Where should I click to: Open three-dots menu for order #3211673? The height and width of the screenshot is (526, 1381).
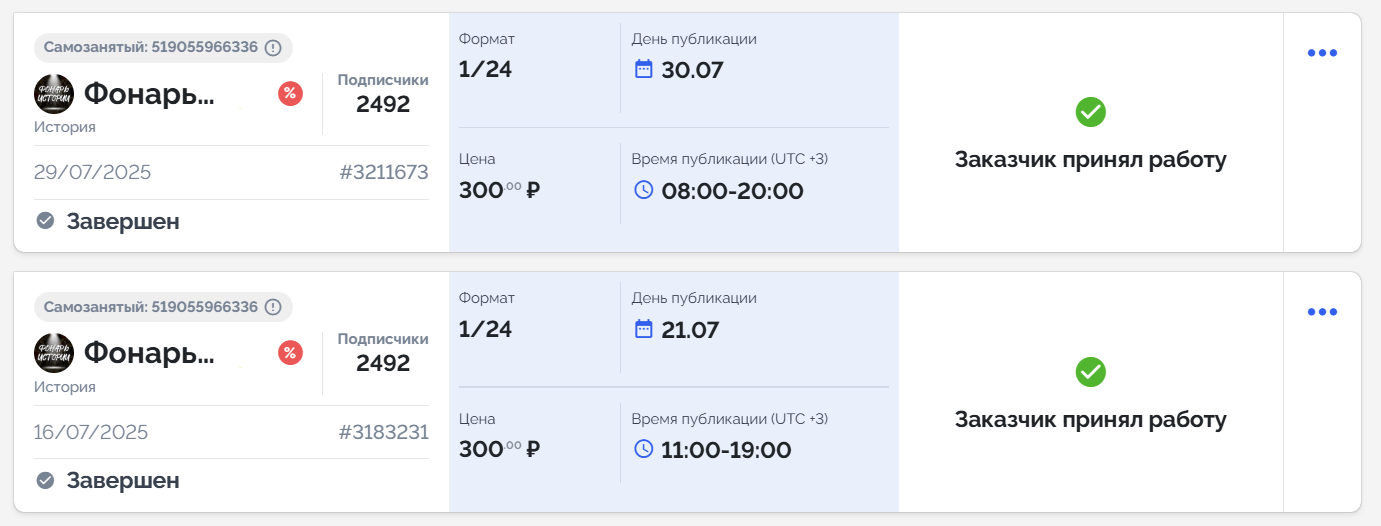[1322, 53]
